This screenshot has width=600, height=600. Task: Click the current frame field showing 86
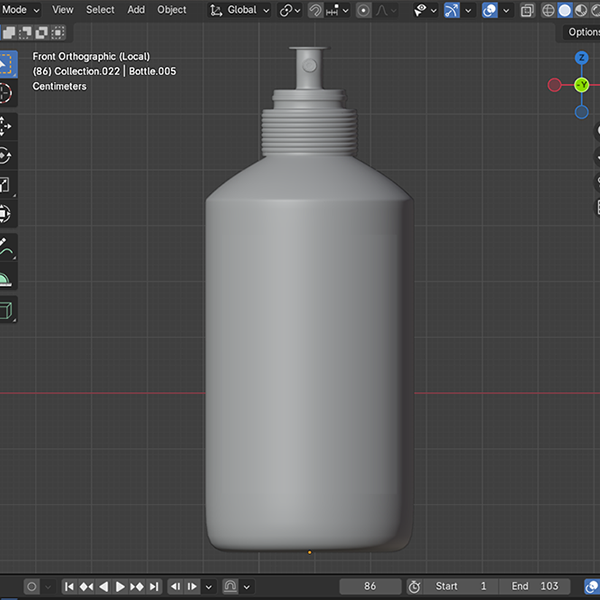point(370,586)
